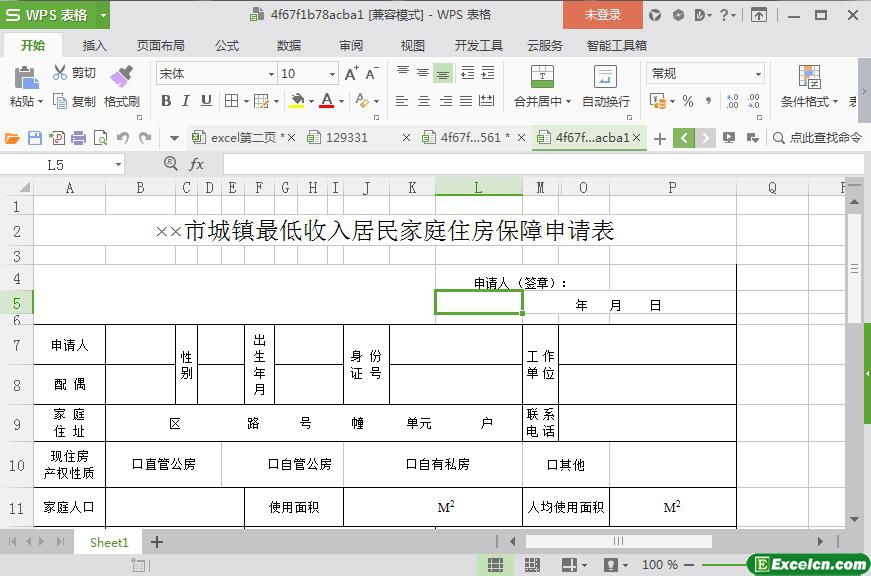Open the number format dropdown showing 常规
The height and width of the screenshot is (576, 871).
tap(758, 74)
